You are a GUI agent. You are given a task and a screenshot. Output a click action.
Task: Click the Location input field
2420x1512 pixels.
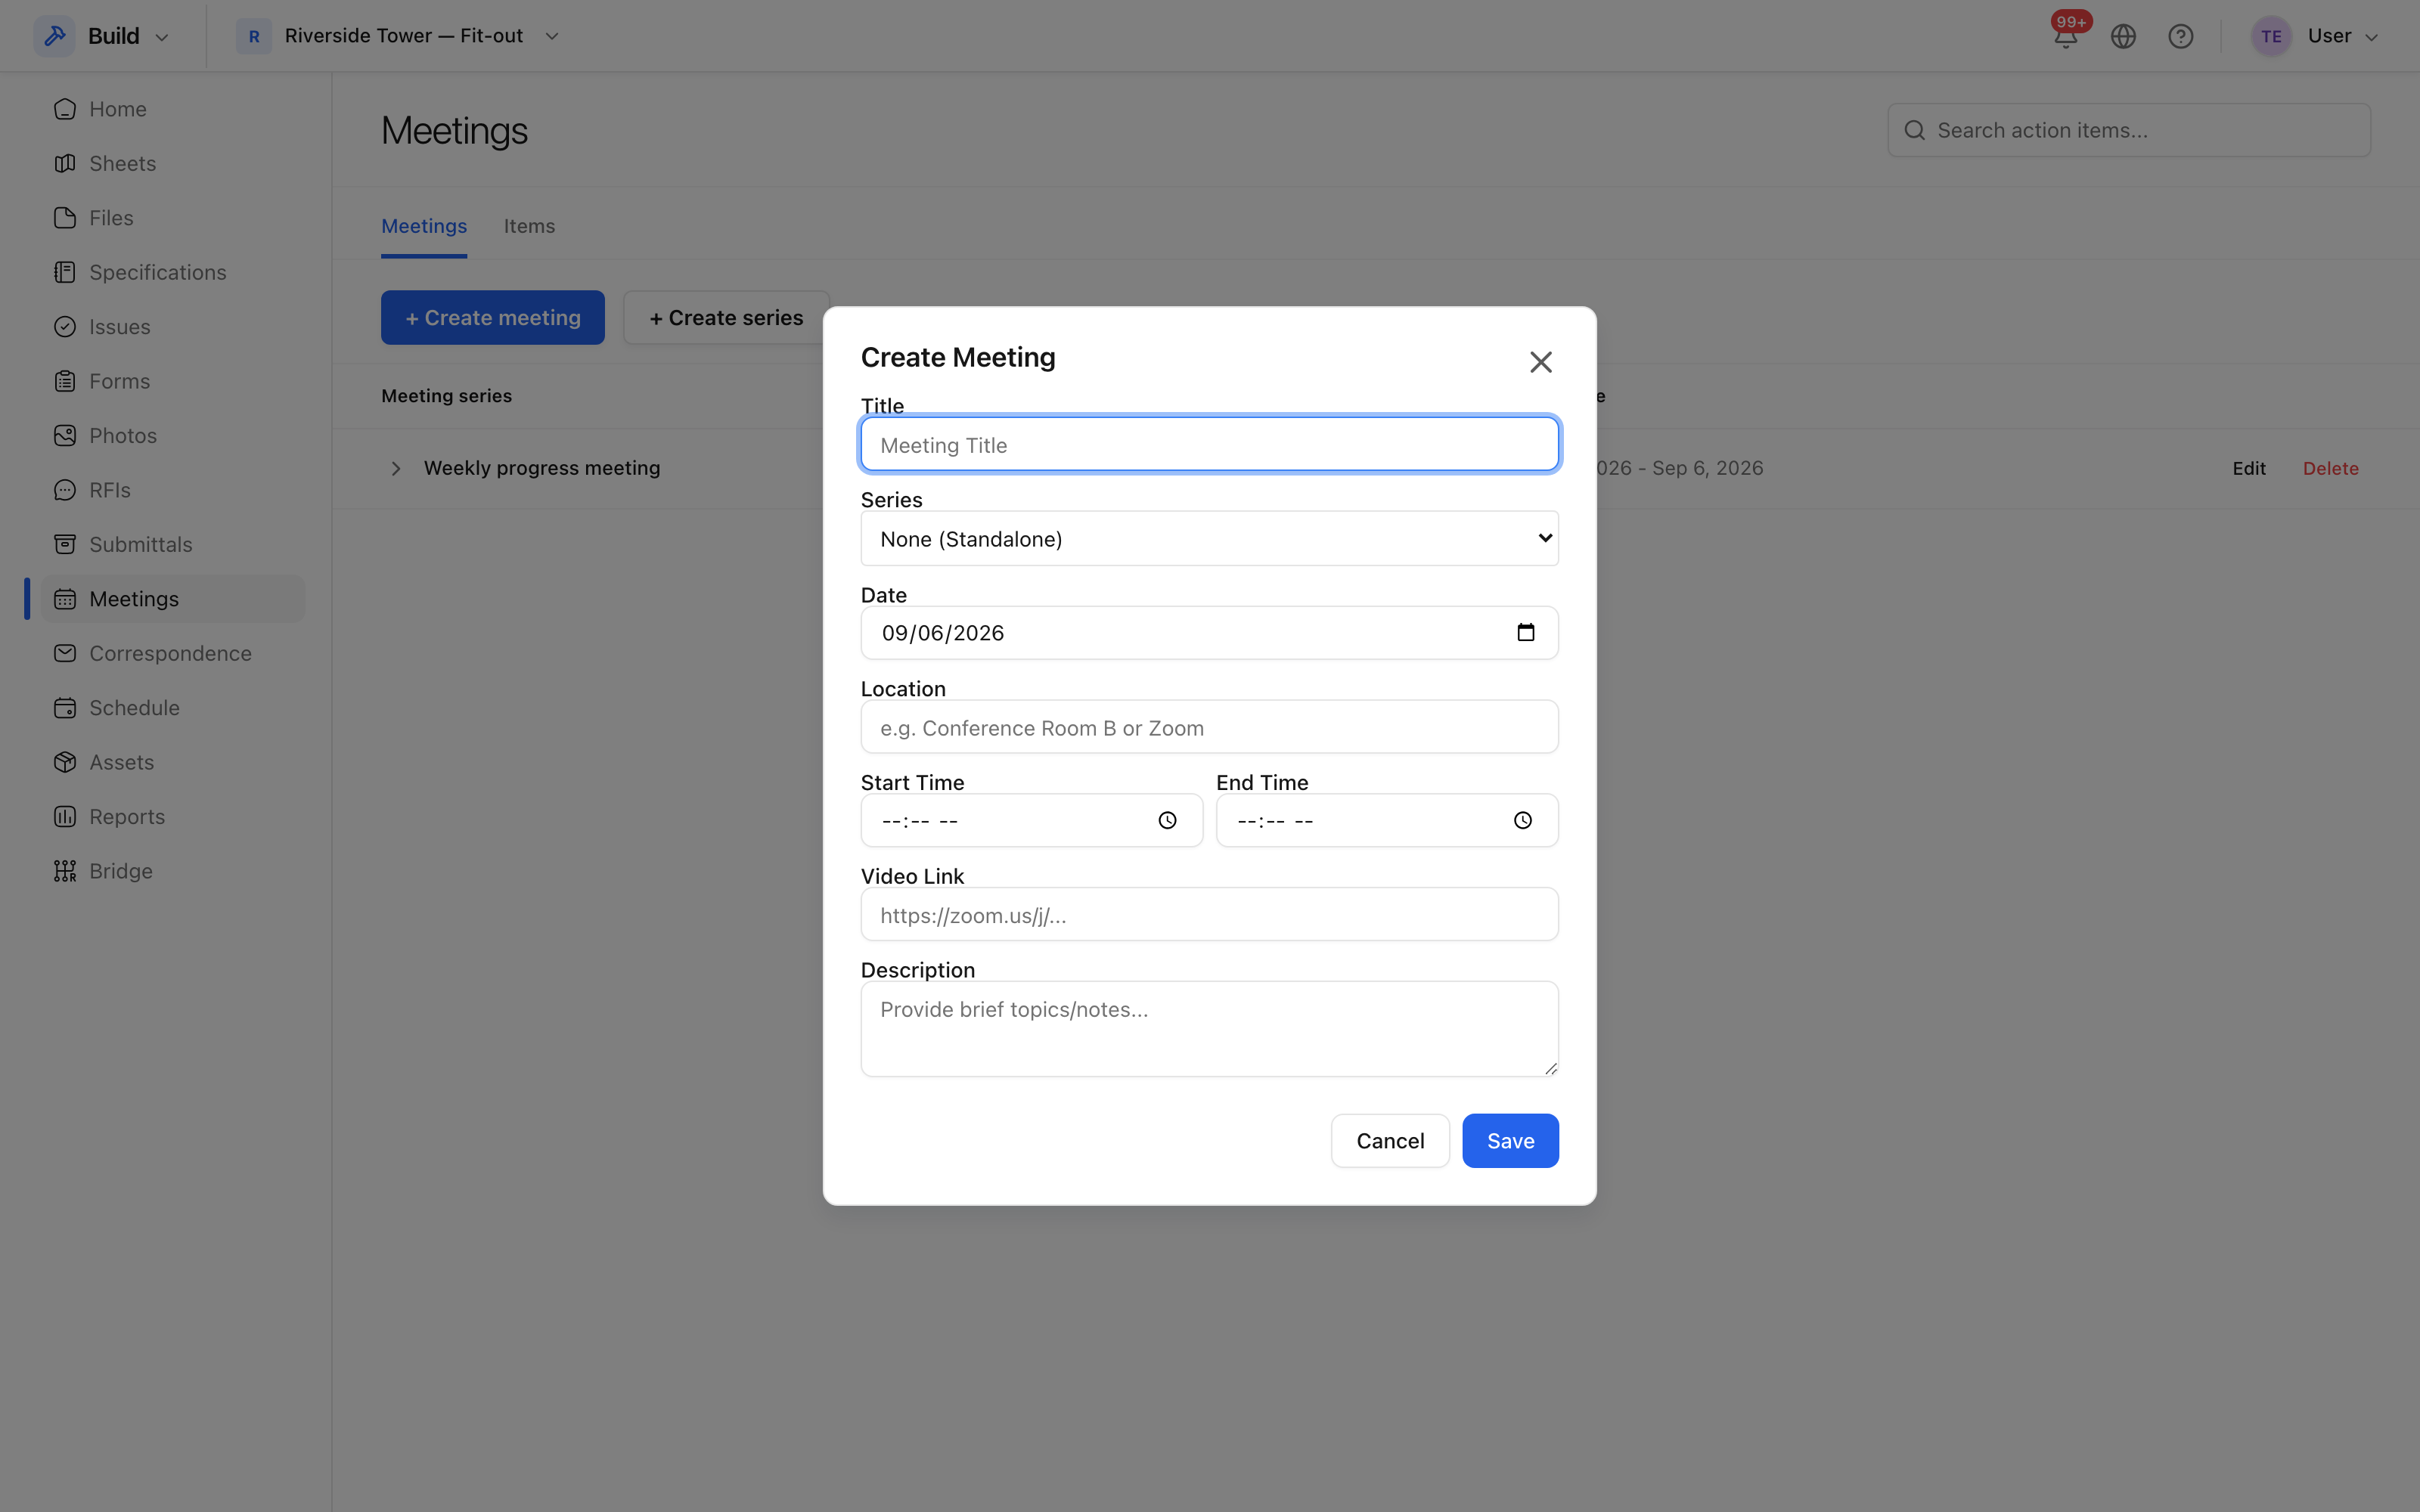1209,726
